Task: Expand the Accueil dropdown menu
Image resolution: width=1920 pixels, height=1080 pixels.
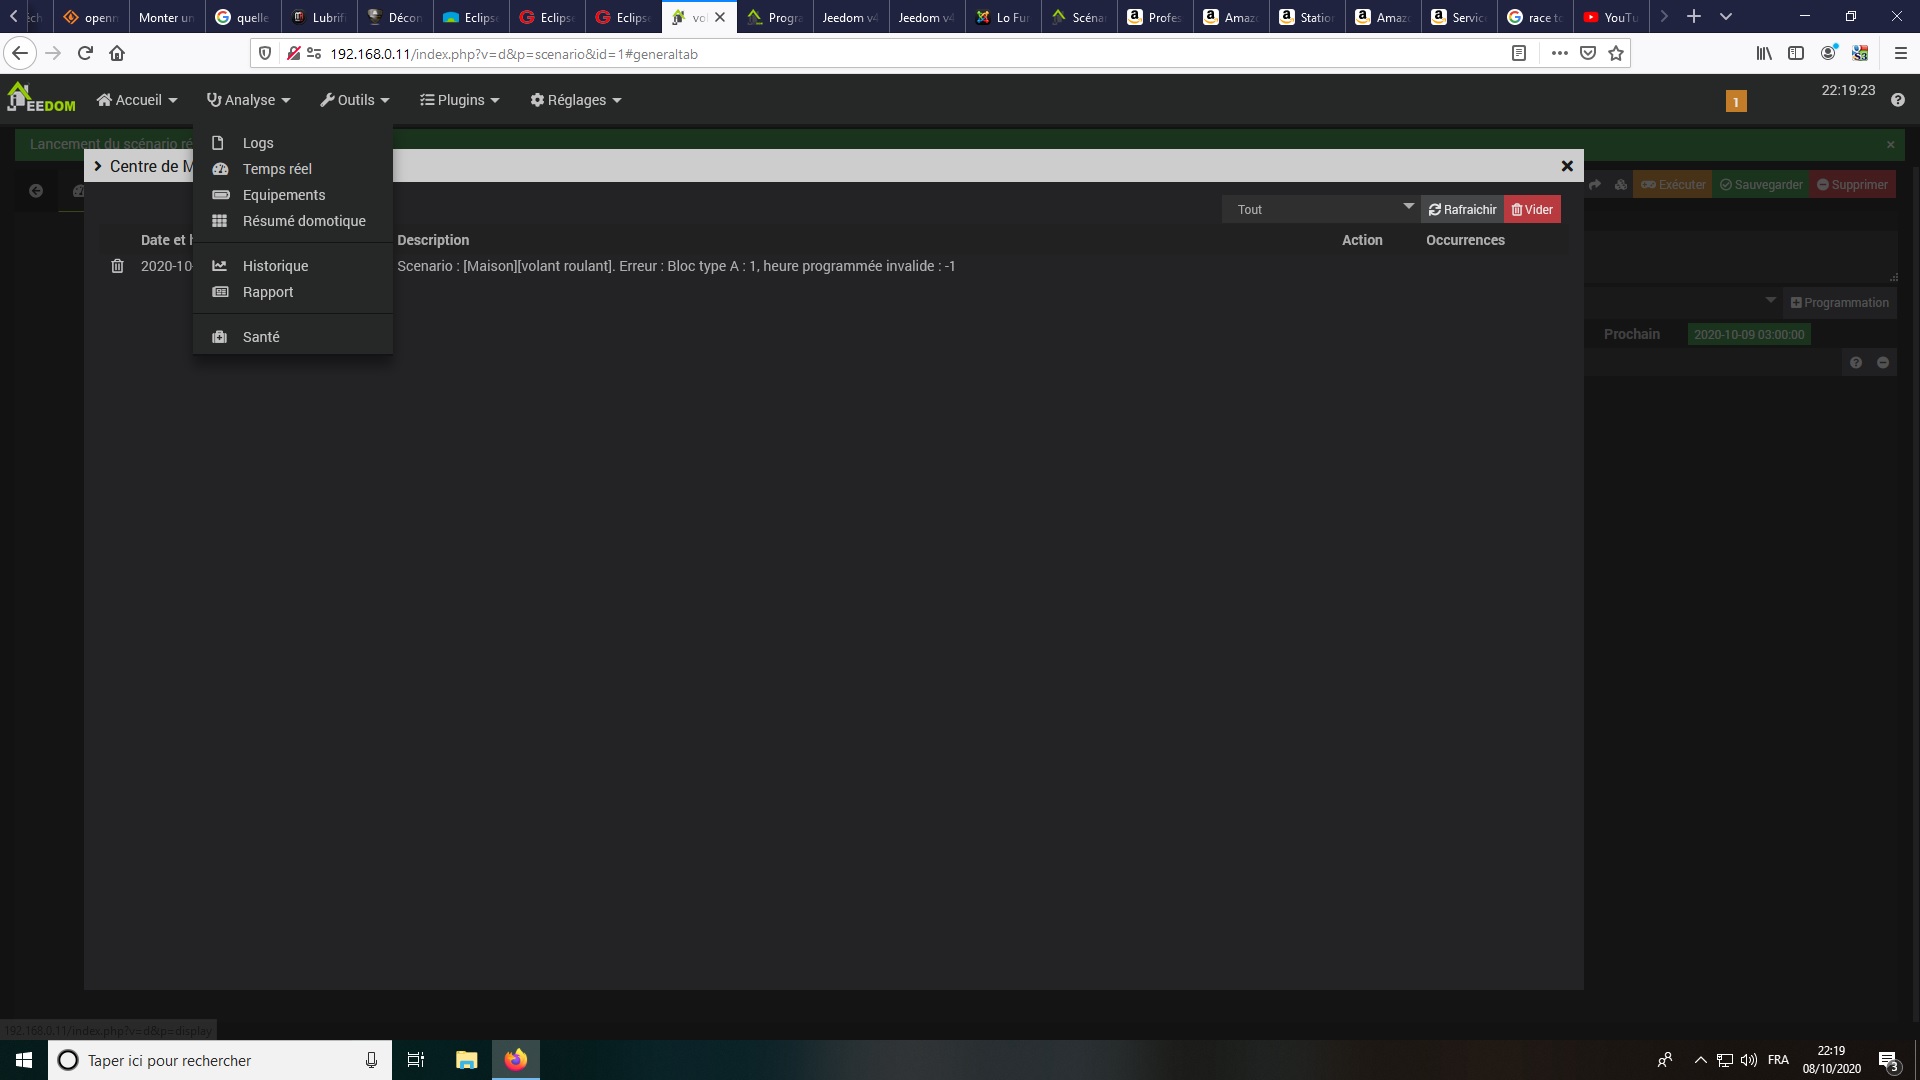Action: pos(137,100)
